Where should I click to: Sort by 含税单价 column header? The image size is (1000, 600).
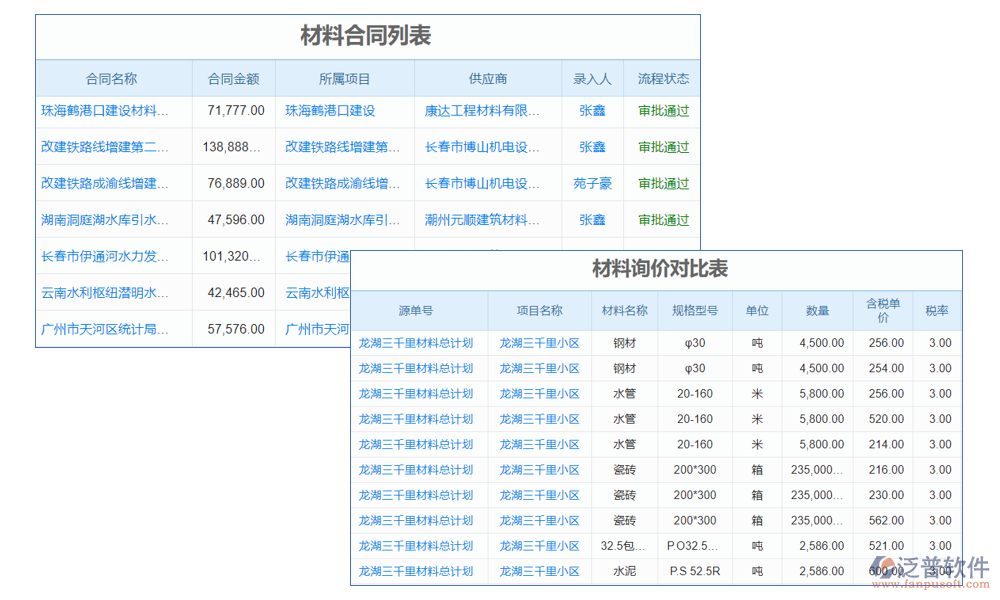tap(881, 310)
